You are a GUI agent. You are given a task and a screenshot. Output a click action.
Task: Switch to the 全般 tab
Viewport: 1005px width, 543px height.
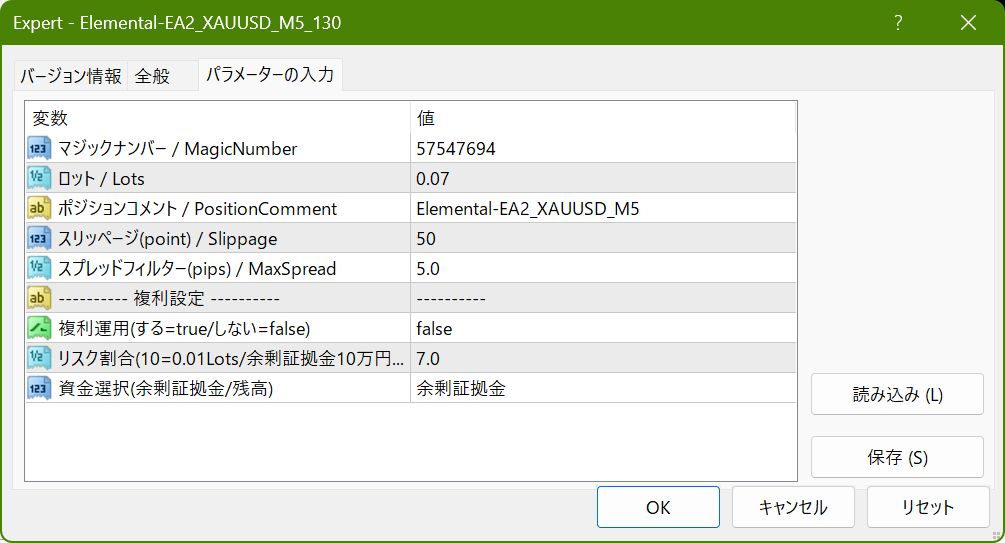click(x=152, y=76)
